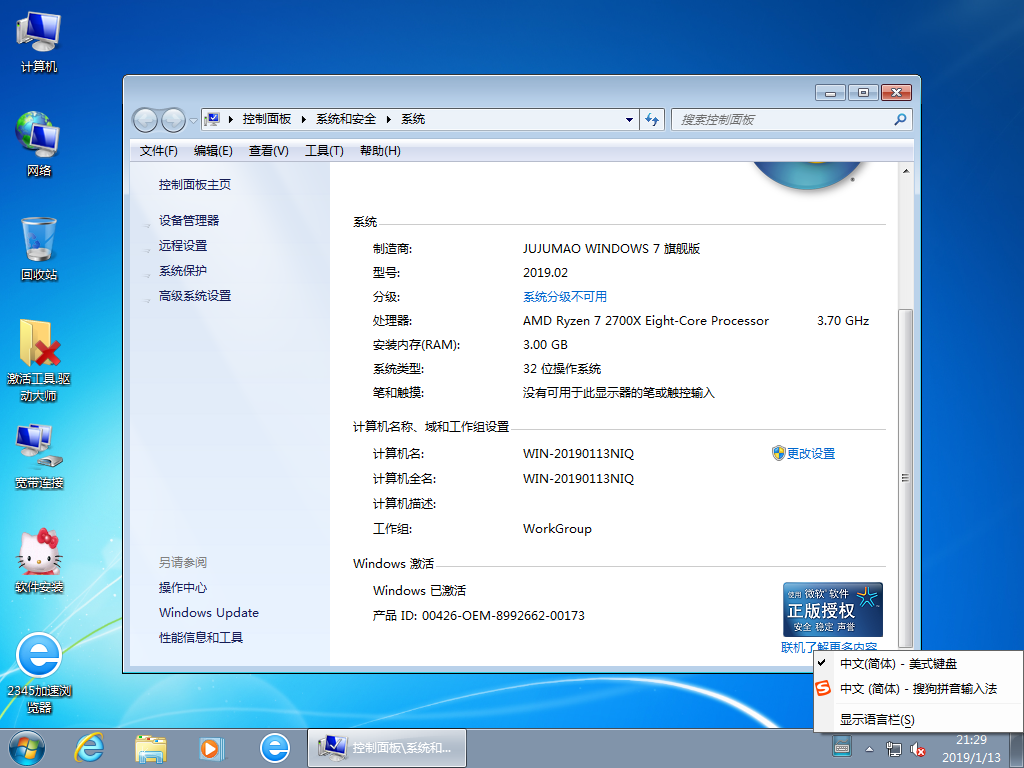Open the 激活工具驱动大师 folder icon

pyautogui.click(x=39, y=360)
